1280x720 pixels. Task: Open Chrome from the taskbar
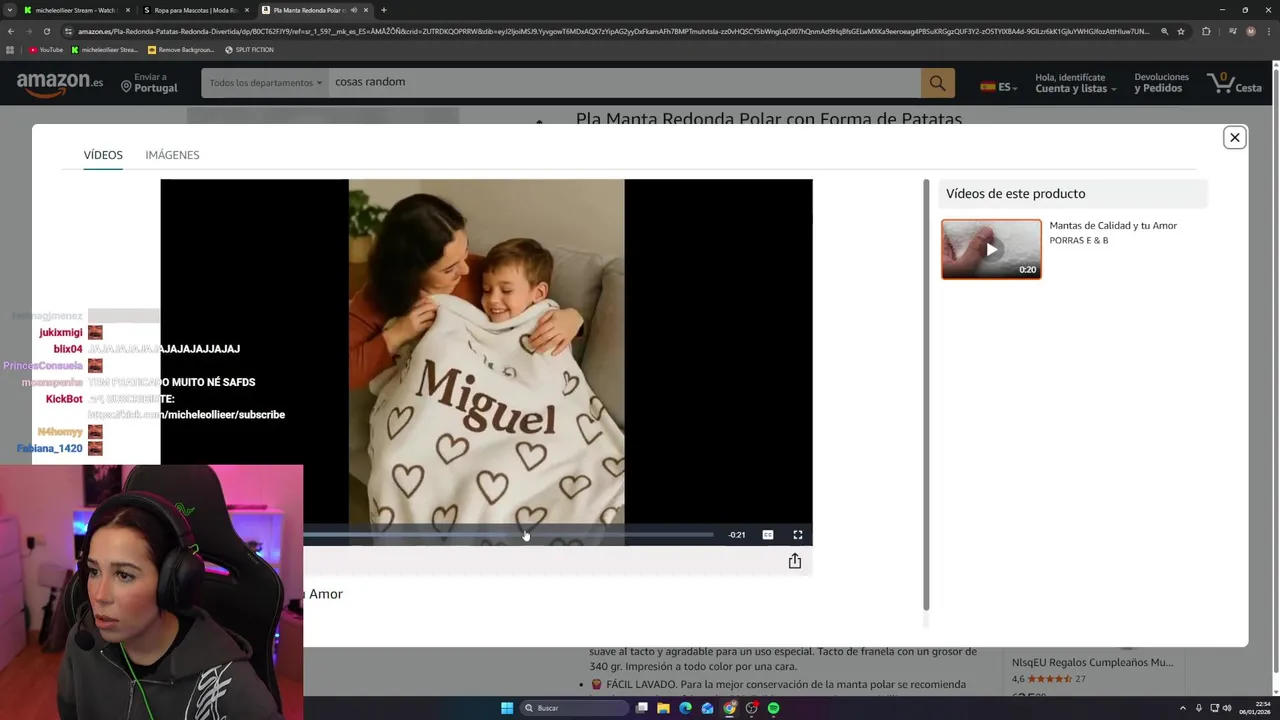[x=730, y=708]
